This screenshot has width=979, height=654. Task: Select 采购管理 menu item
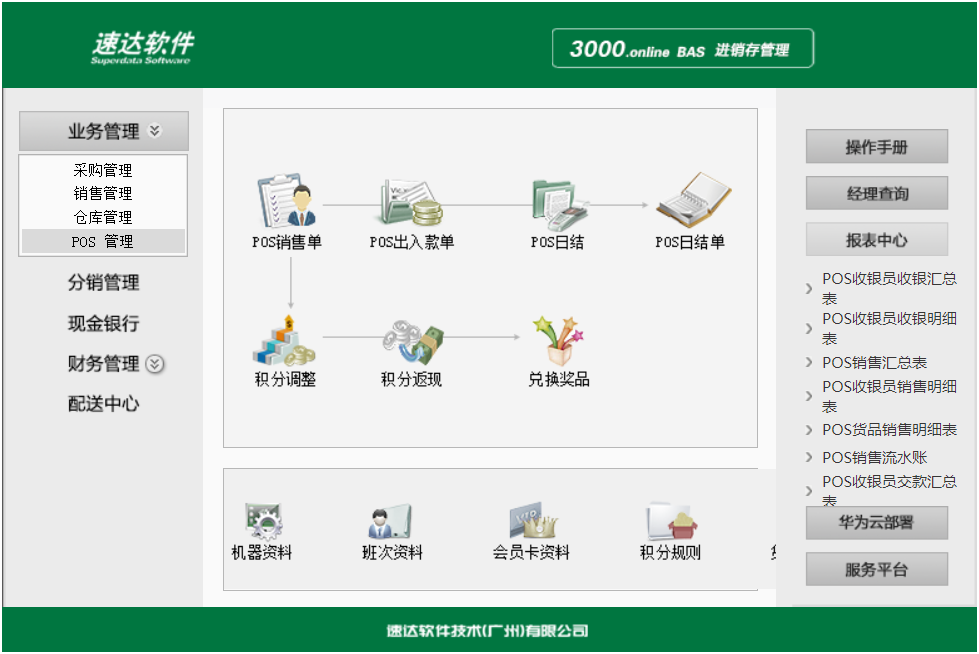point(103,170)
